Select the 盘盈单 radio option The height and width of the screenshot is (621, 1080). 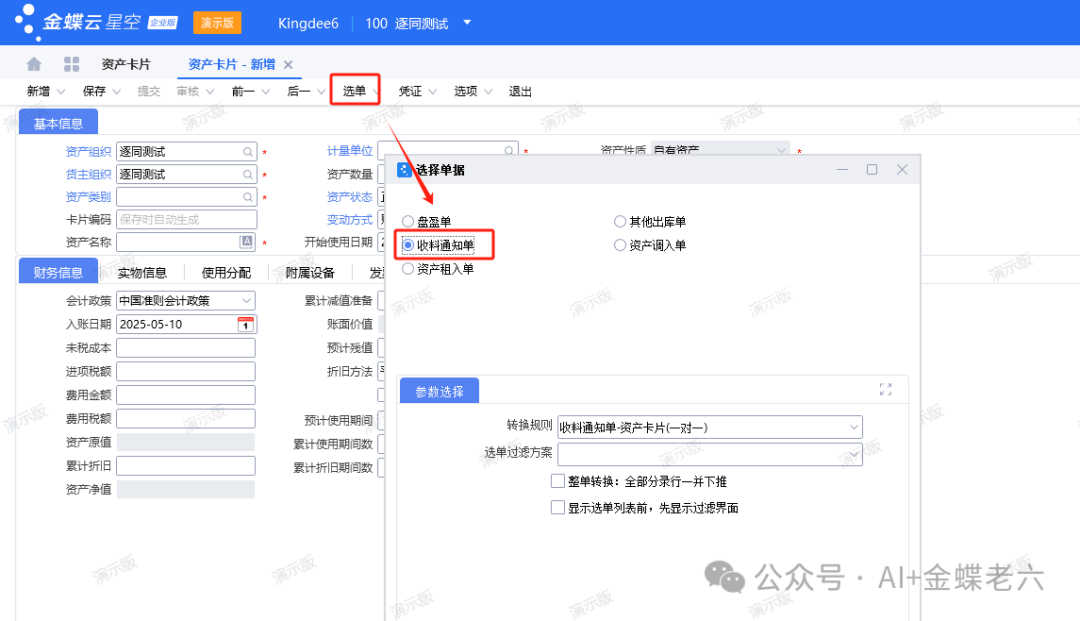(408, 221)
